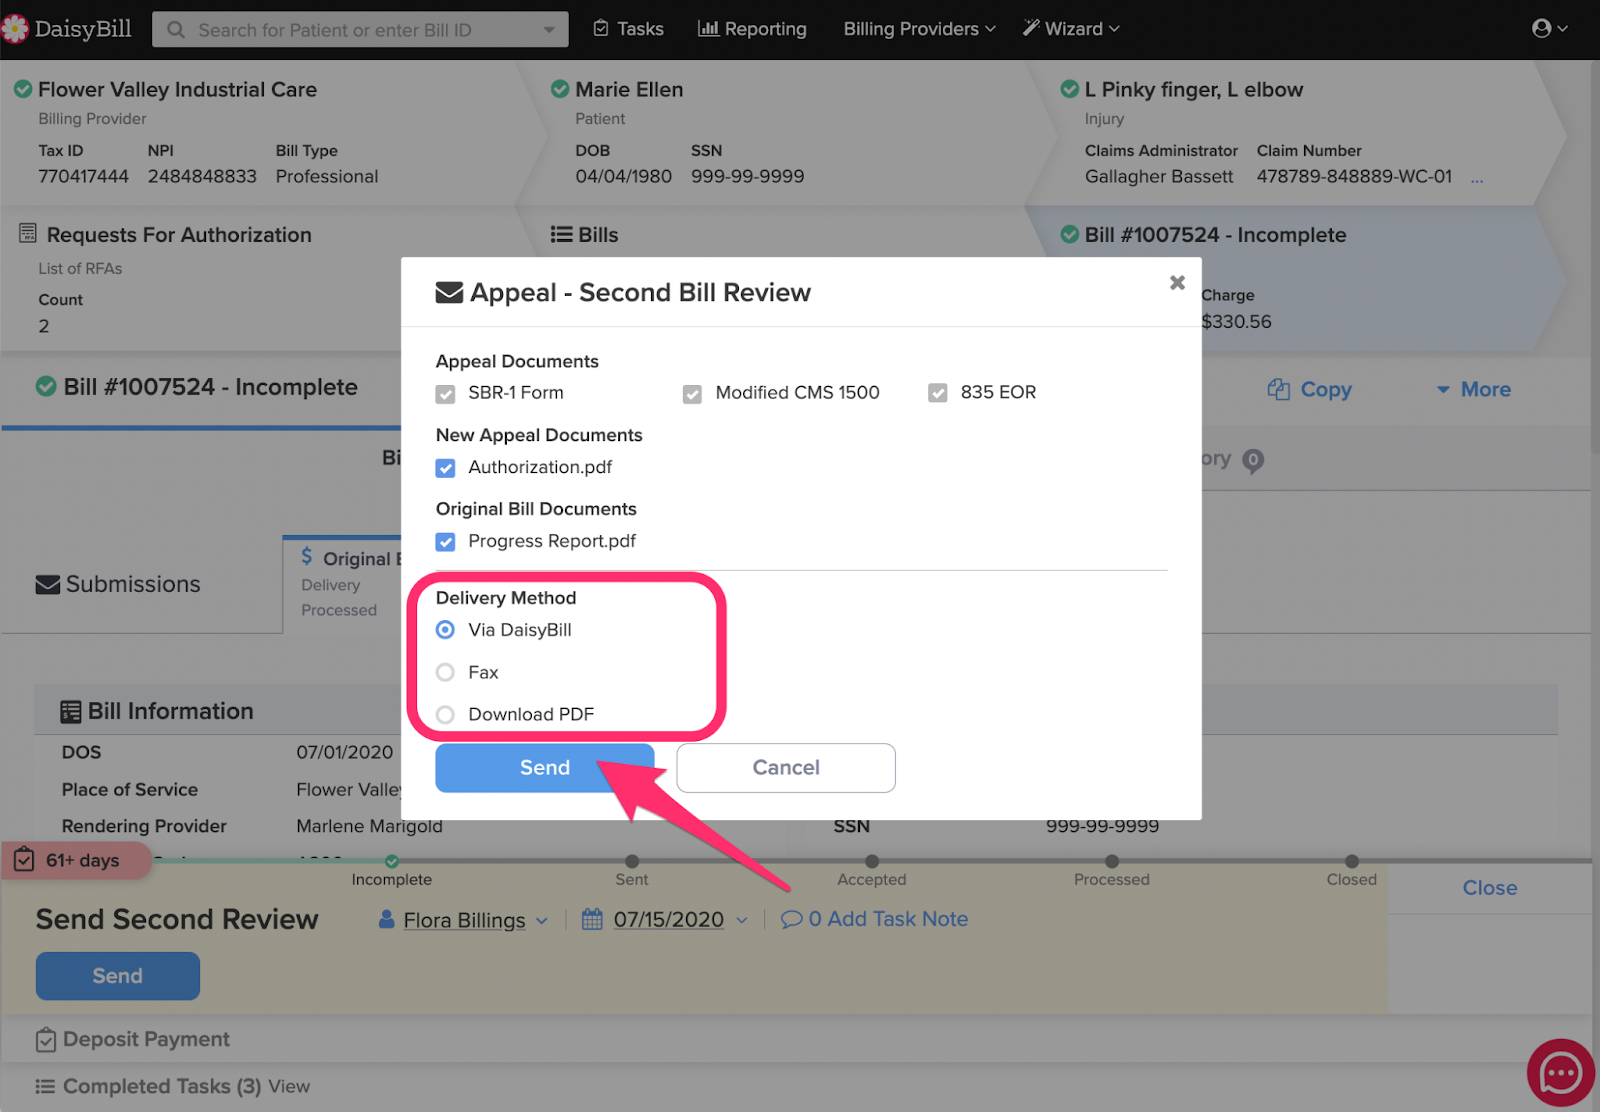Click the Deposit Payment clipboard icon

pos(46,1040)
